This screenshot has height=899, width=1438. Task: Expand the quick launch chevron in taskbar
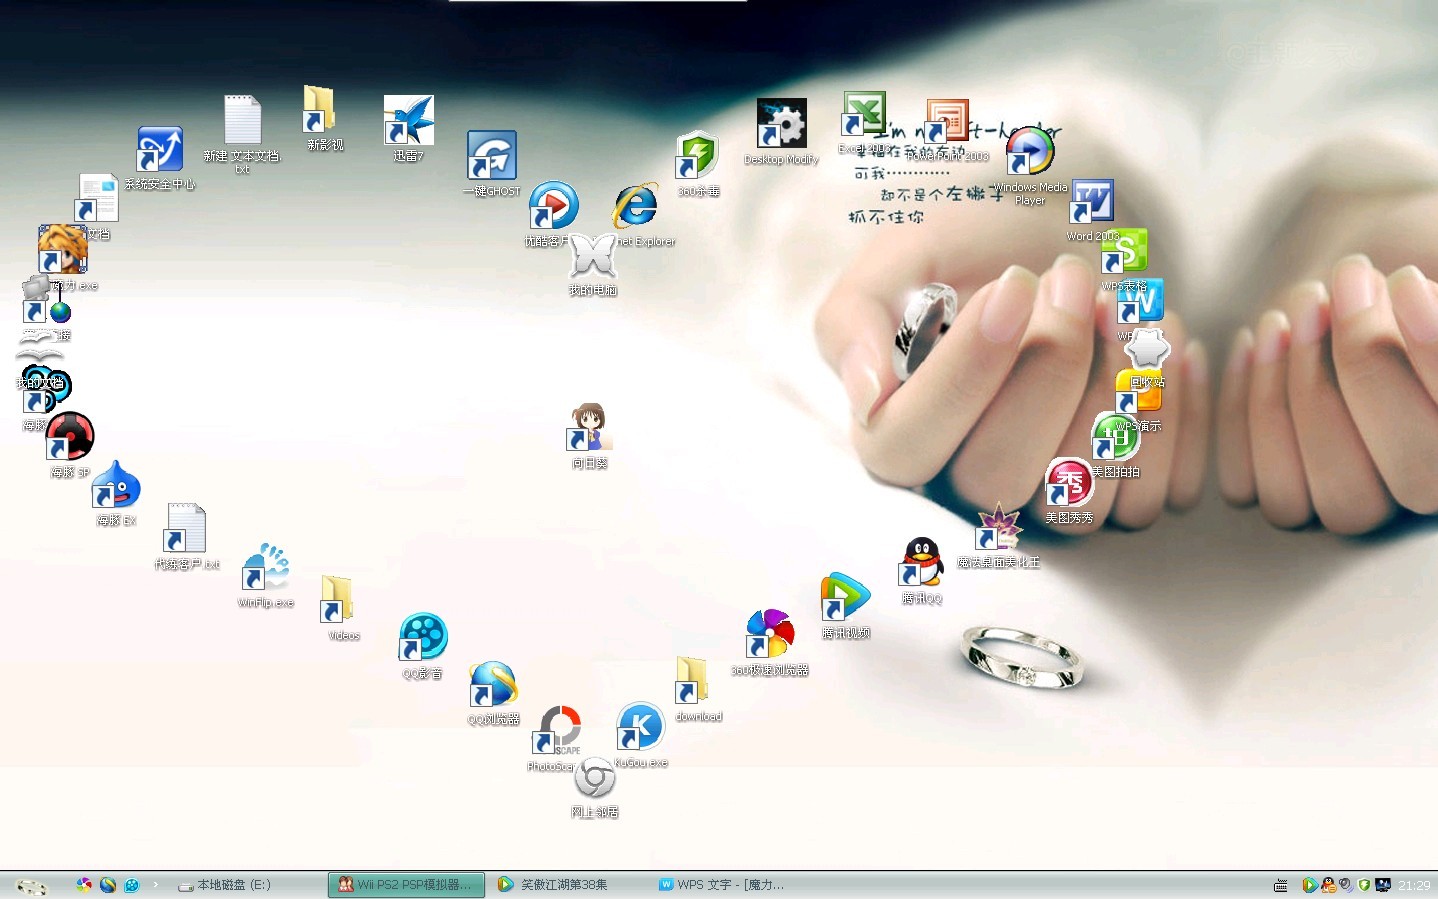click(155, 884)
